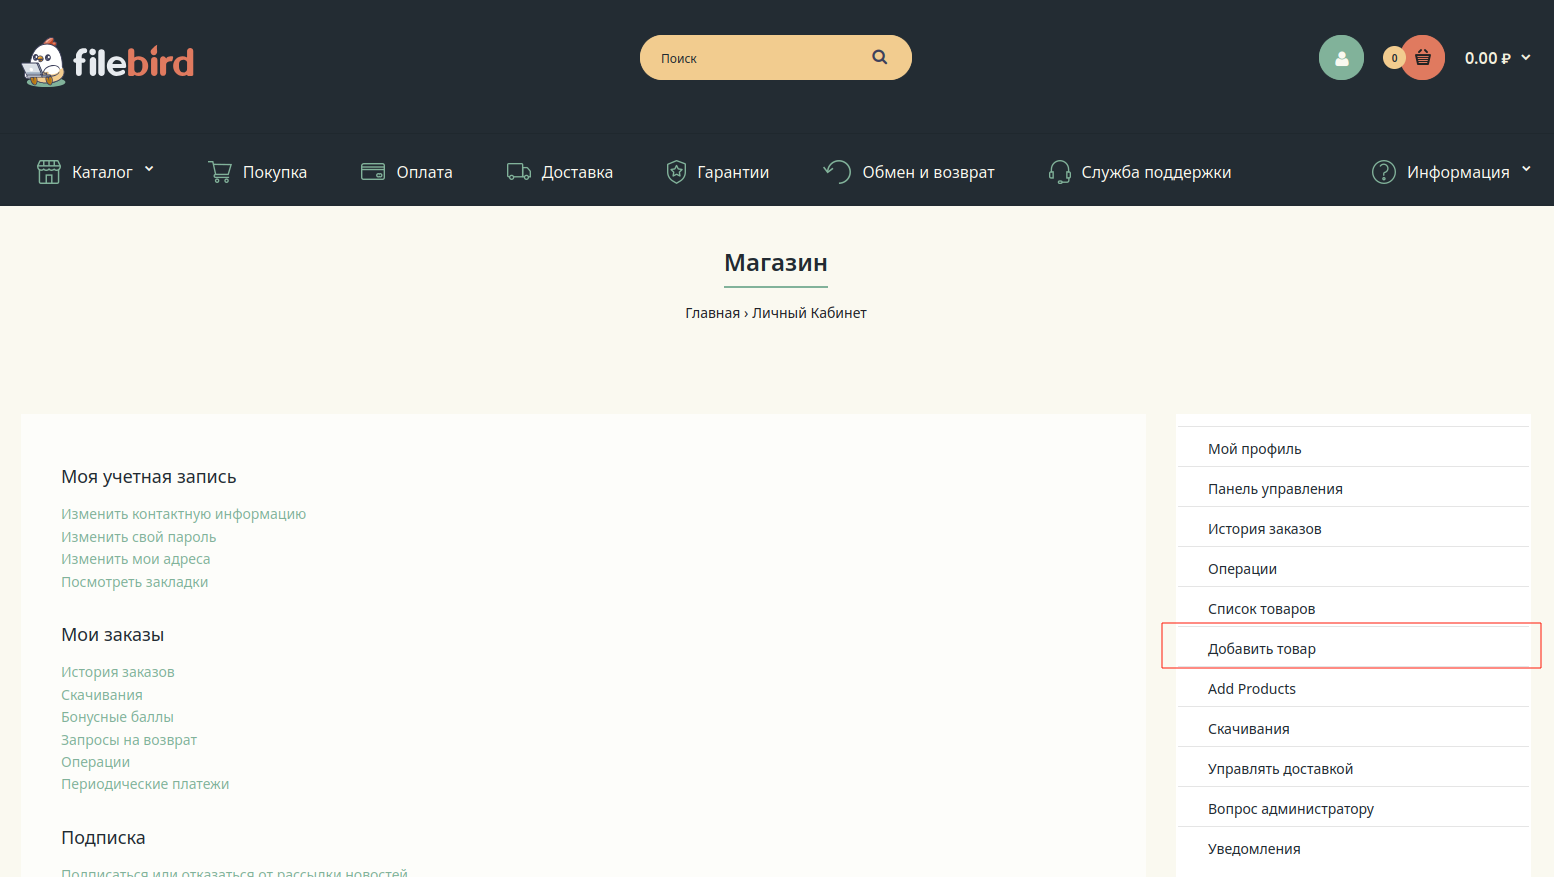Click the search magnifier icon
The height and width of the screenshot is (877, 1554).
pos(879,57)
